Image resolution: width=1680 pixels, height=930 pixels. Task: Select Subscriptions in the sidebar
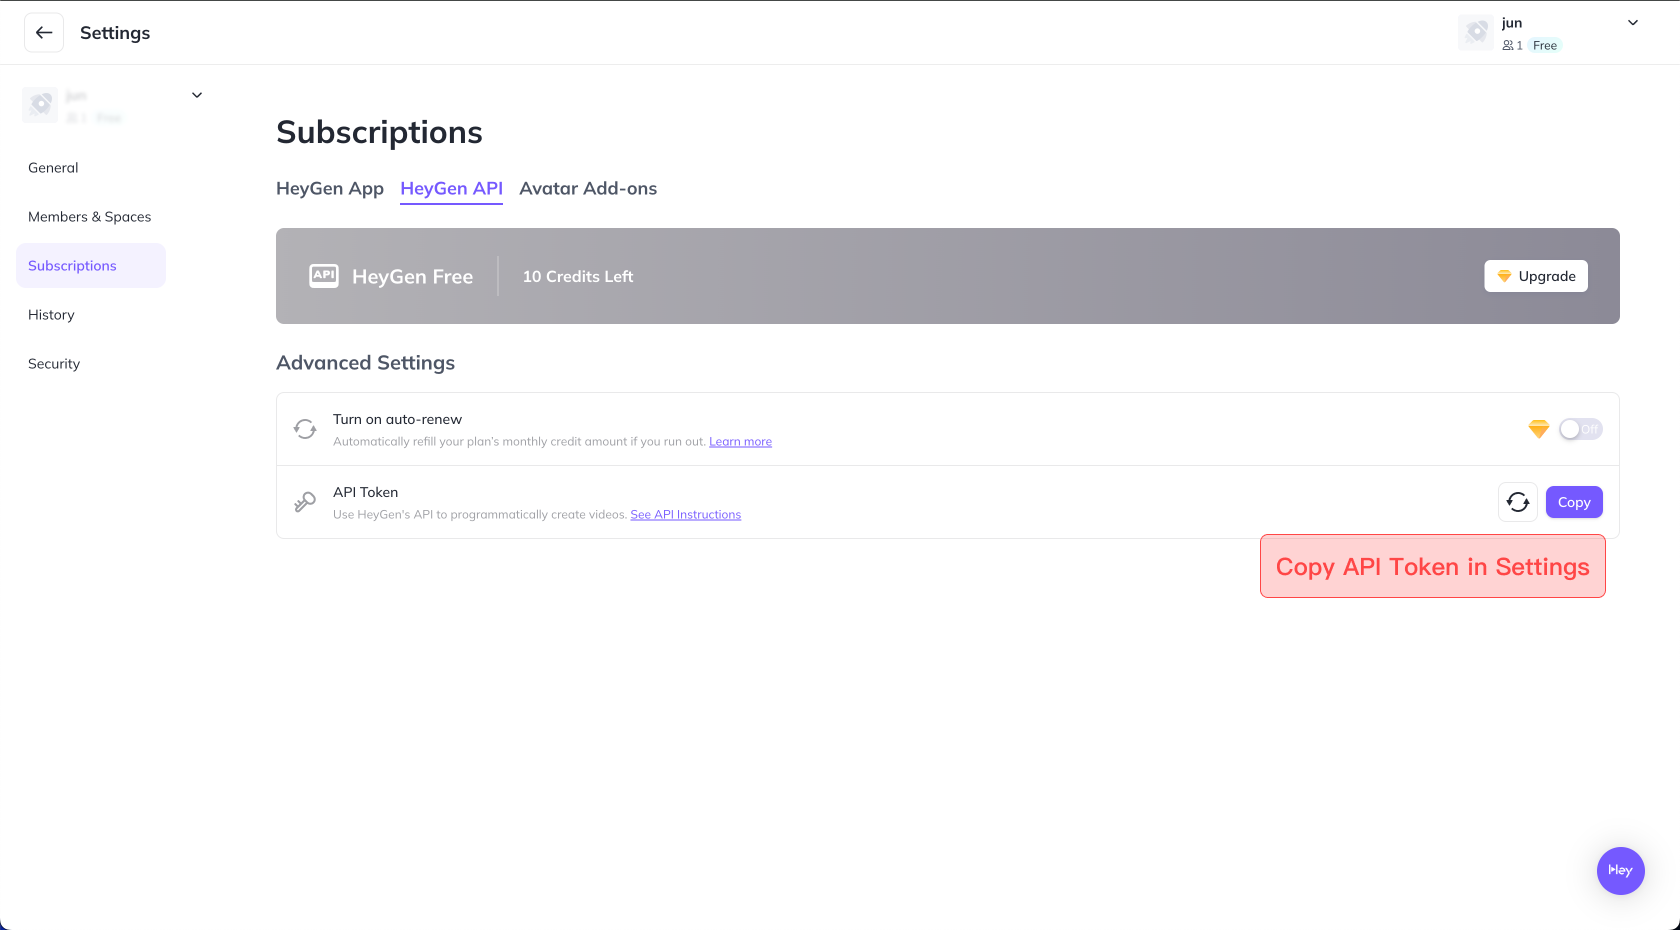click(x=91, y=266)
